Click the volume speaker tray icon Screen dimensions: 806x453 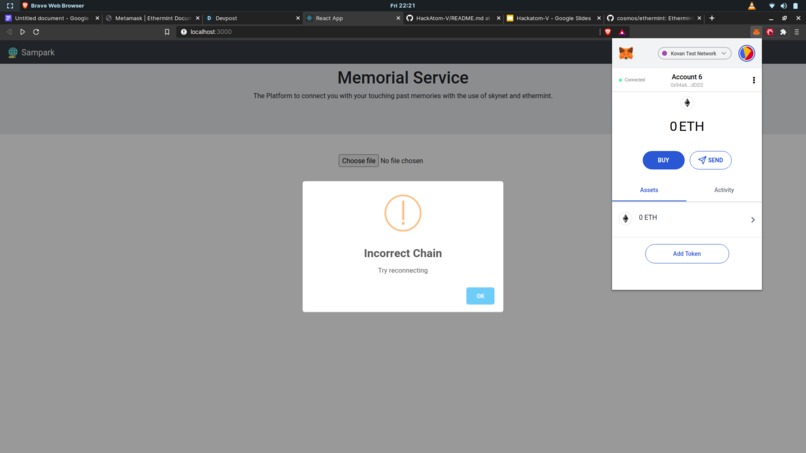[x=783, y=6]
